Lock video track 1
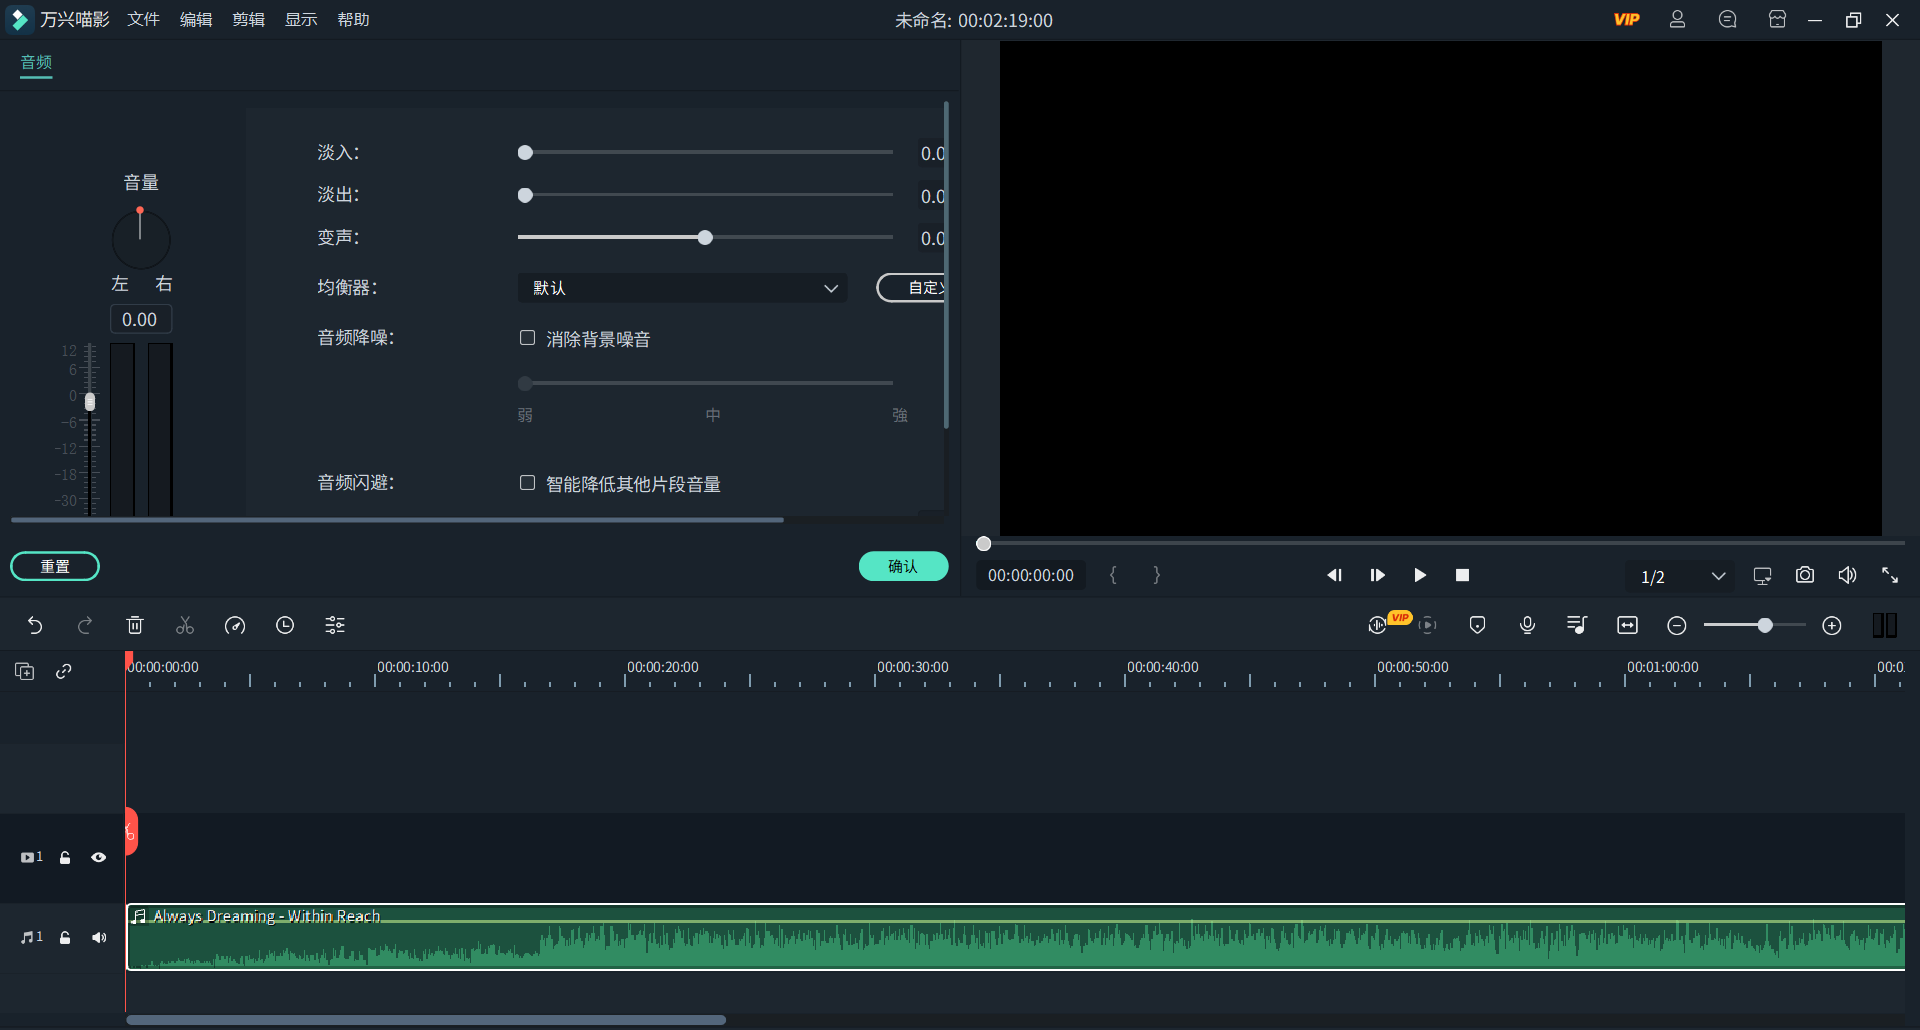Screen dimensions: 1920x1030 [64, 857]
